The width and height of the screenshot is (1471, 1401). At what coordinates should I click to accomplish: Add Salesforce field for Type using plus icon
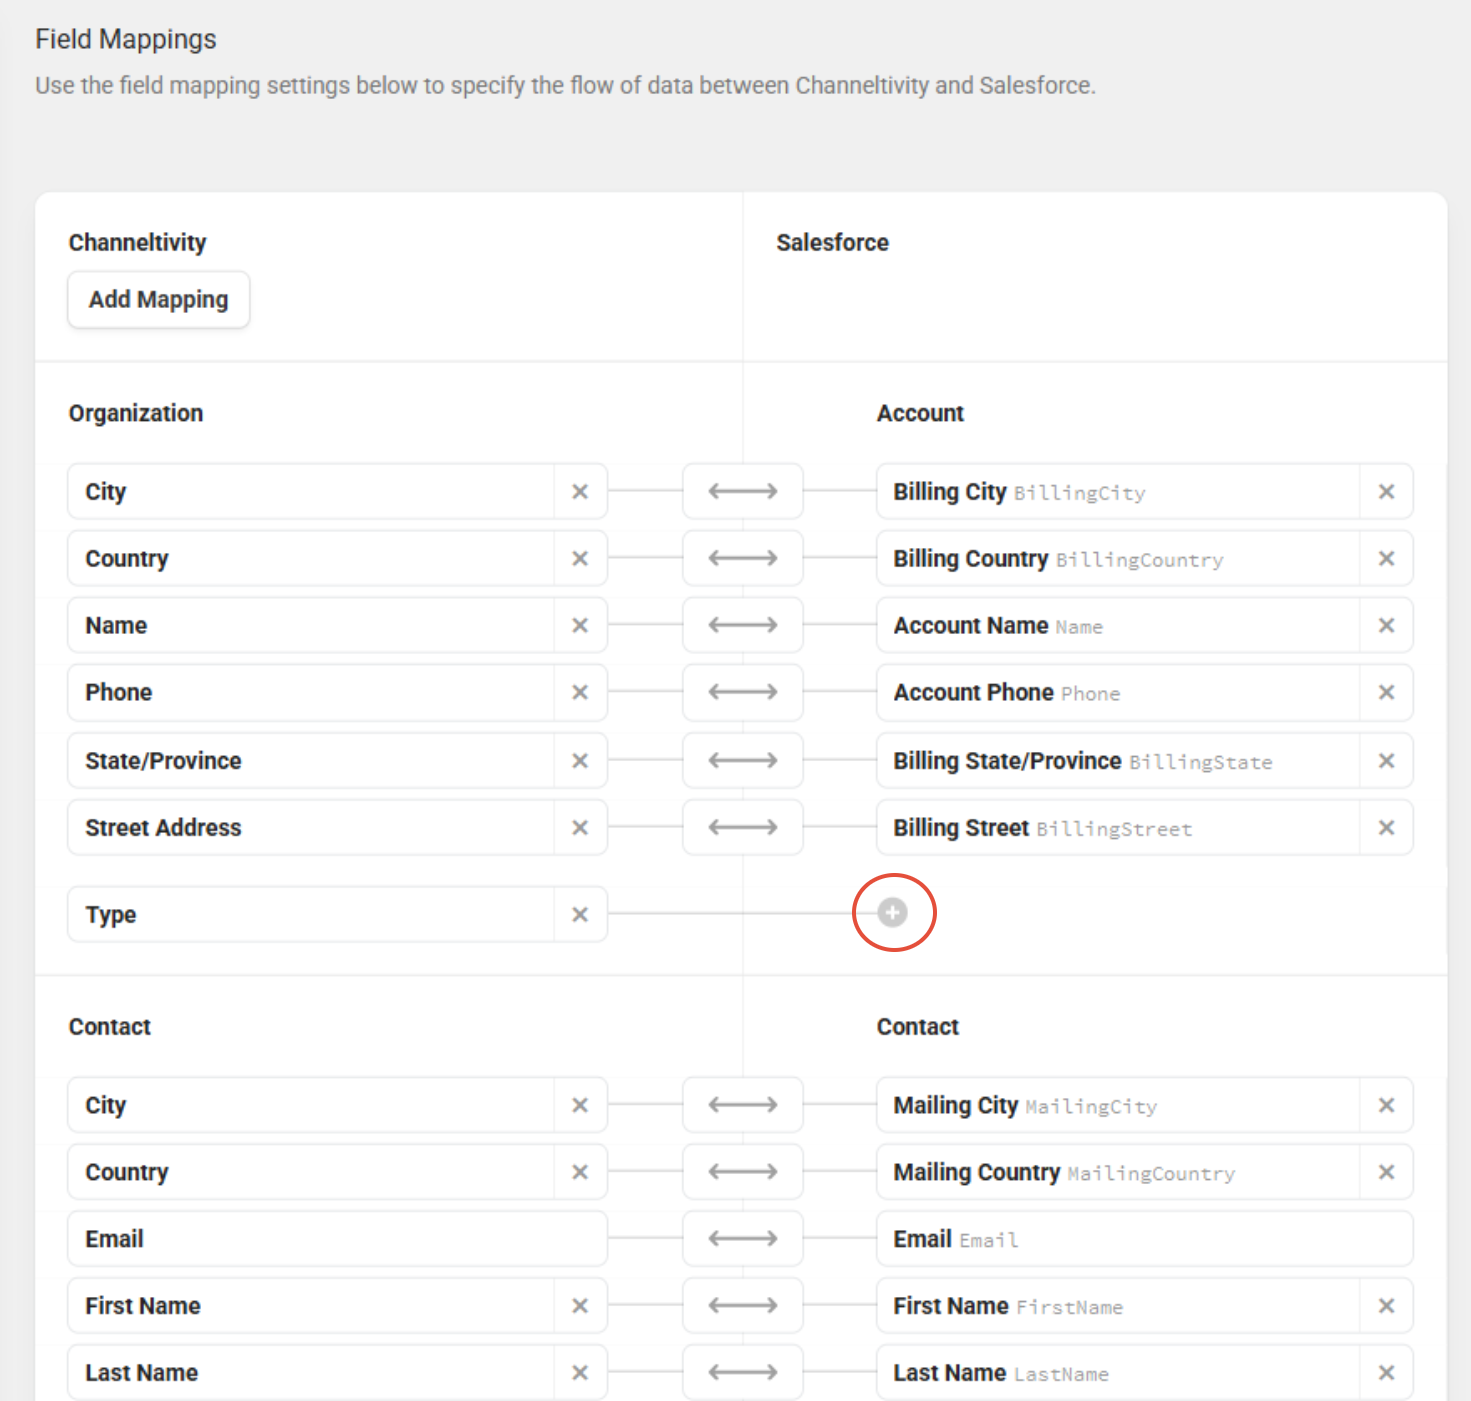[x=892, y=912]
